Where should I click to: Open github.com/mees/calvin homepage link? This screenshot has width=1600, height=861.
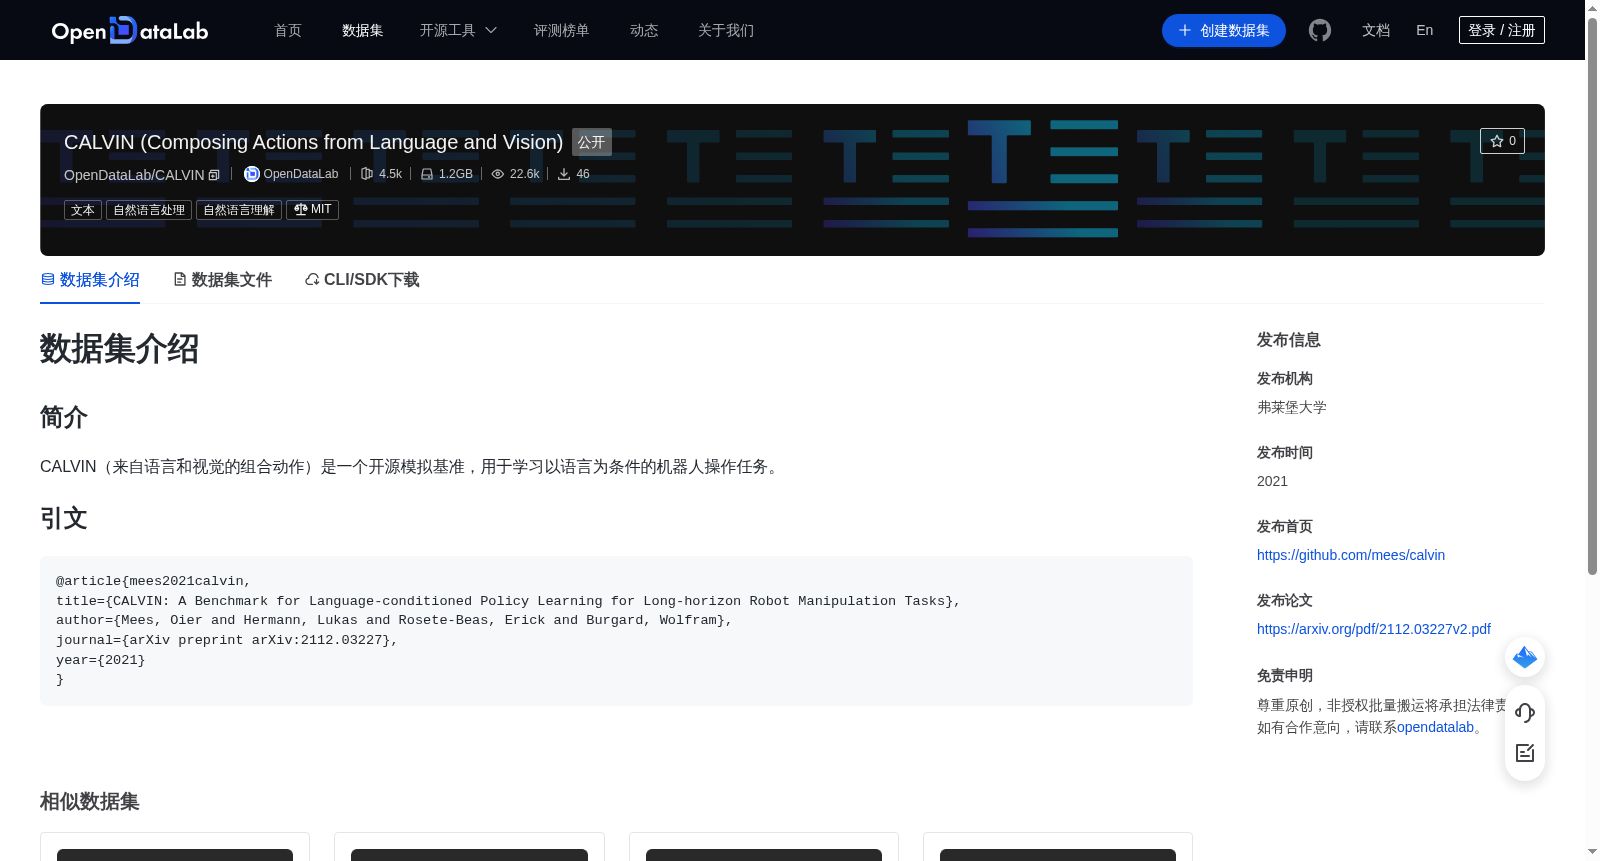point(1351,555)
